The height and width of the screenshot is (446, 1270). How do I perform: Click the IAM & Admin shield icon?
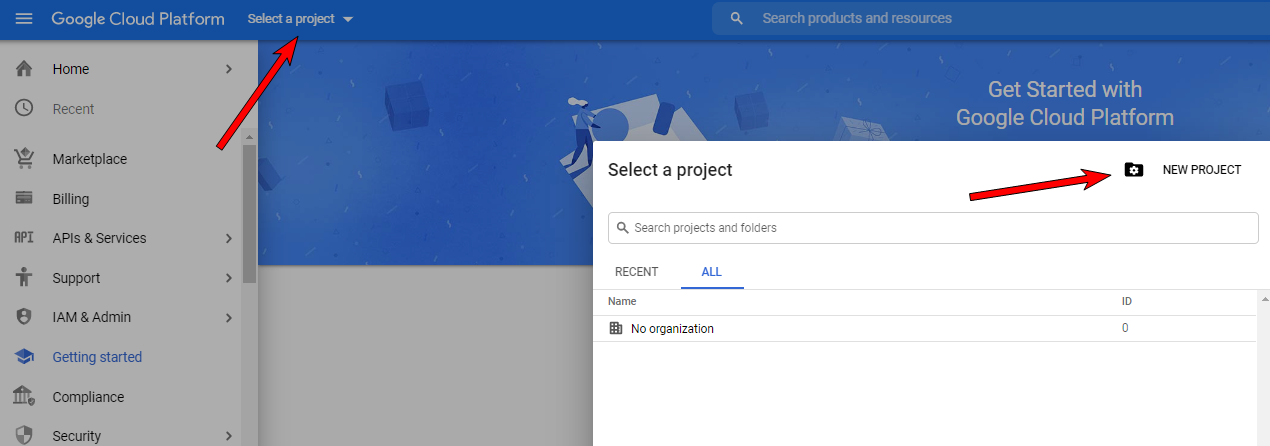25,317
